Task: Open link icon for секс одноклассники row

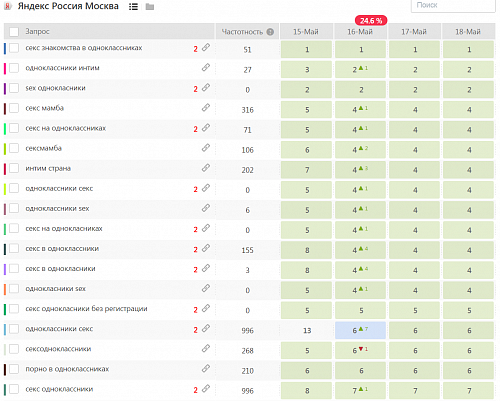Action: pyautogui.click(x=206, y=388)
